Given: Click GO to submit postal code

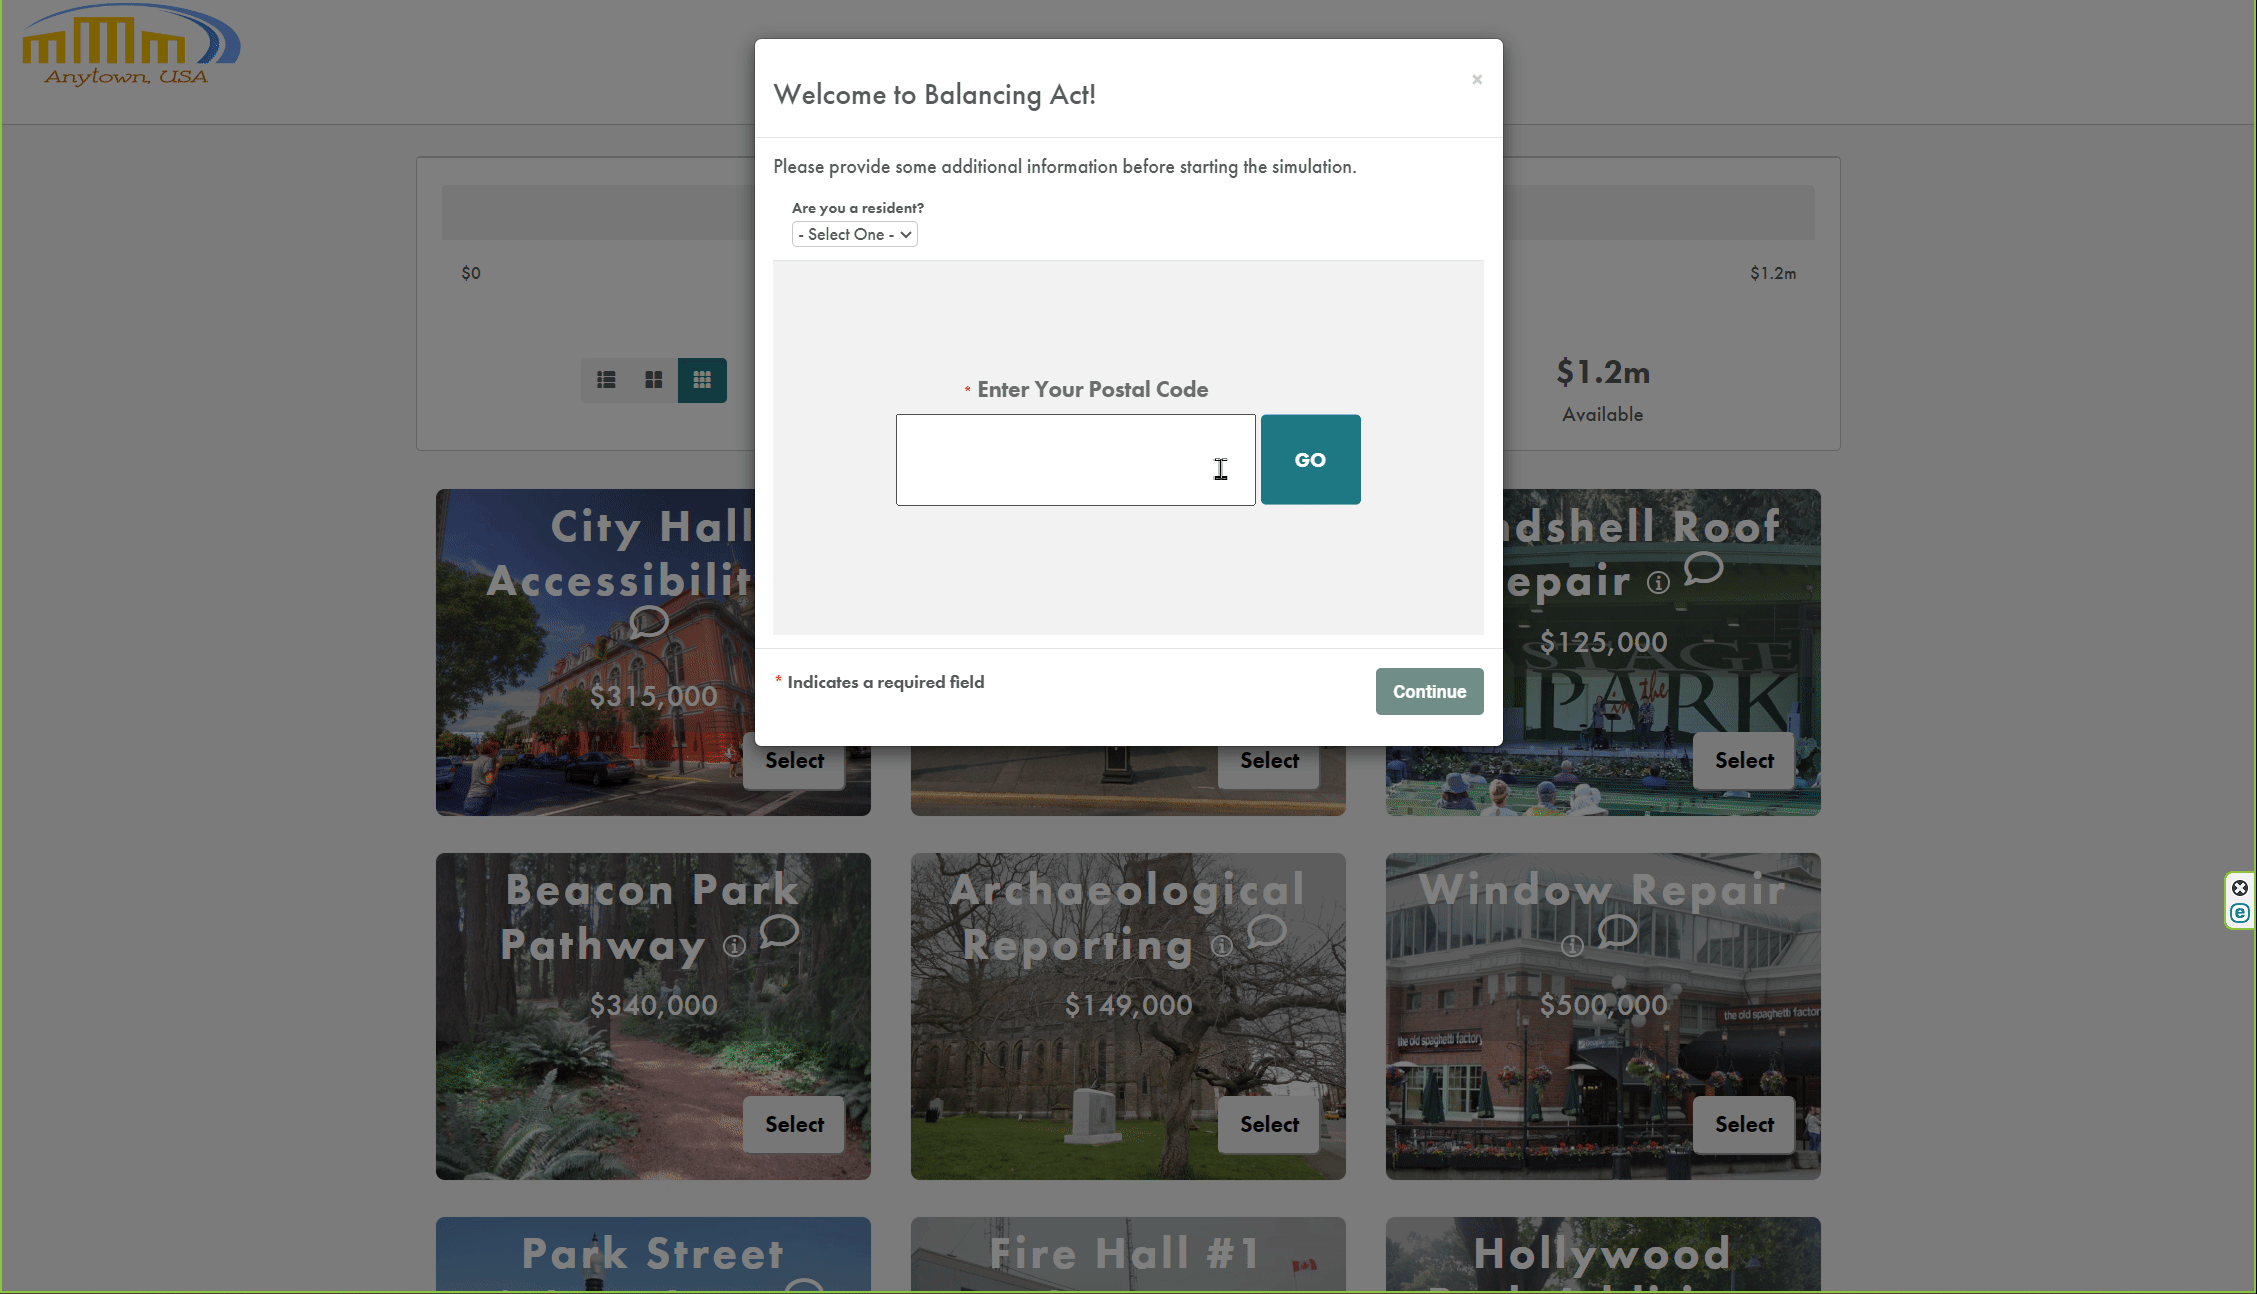Looking at the screenshot, I should [x=1310, y=459].
